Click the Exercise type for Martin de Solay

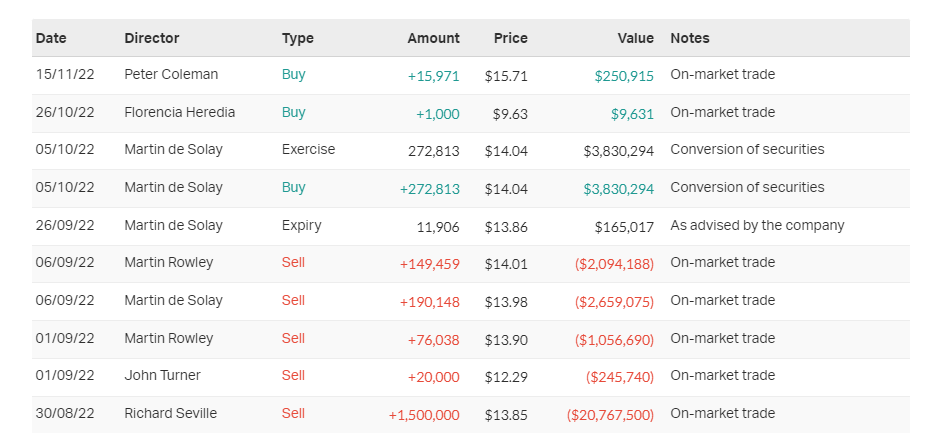click(309, 150)
